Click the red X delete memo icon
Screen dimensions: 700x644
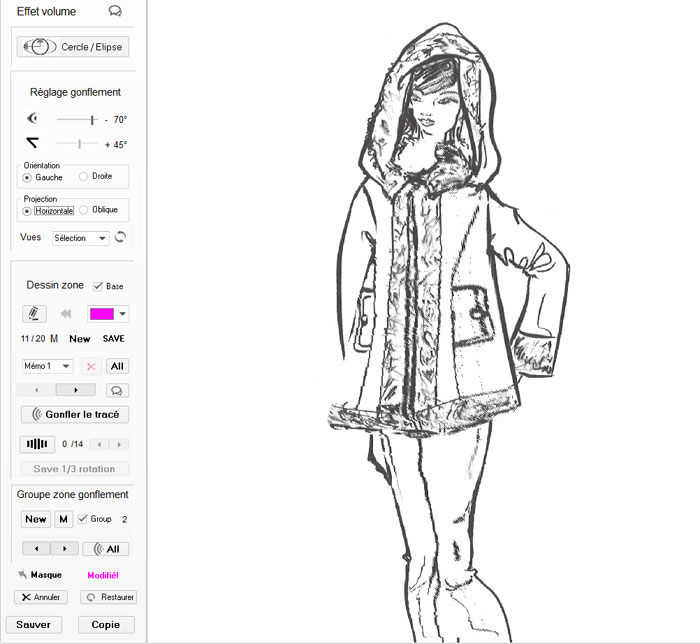click(x=91, y=366)
